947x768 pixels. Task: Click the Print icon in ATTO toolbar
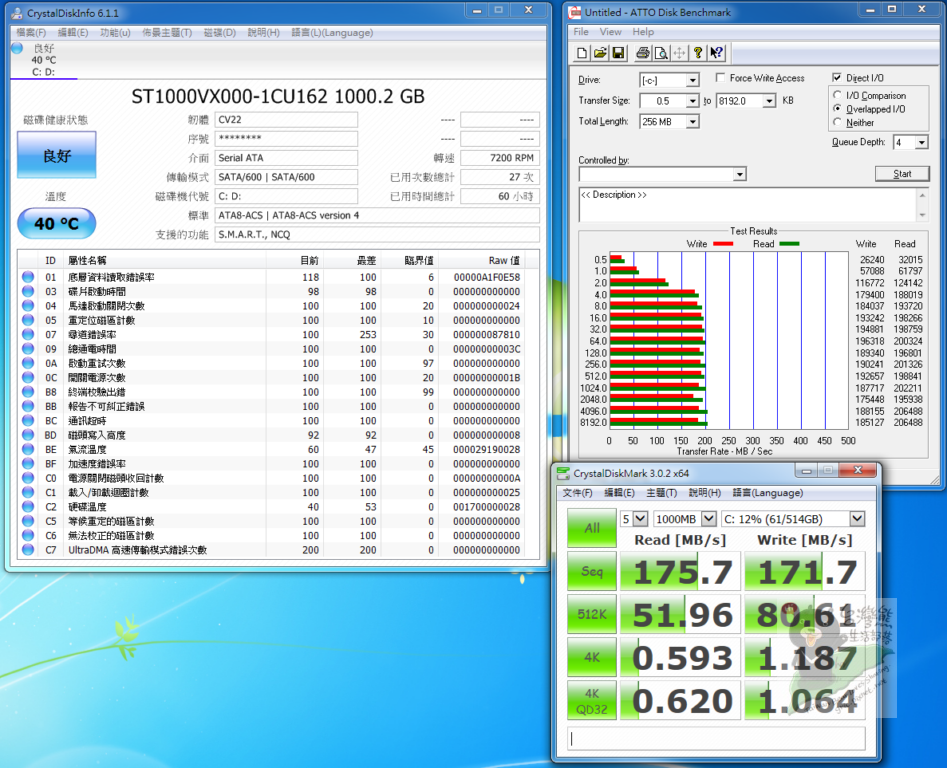pos(643,53)
